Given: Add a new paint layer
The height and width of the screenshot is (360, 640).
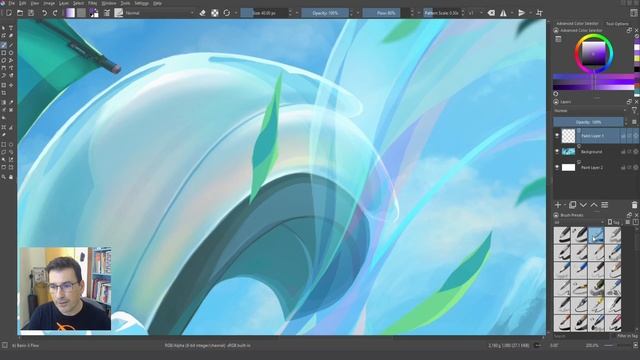Looking at the screenshot, I should pos(558,205).
